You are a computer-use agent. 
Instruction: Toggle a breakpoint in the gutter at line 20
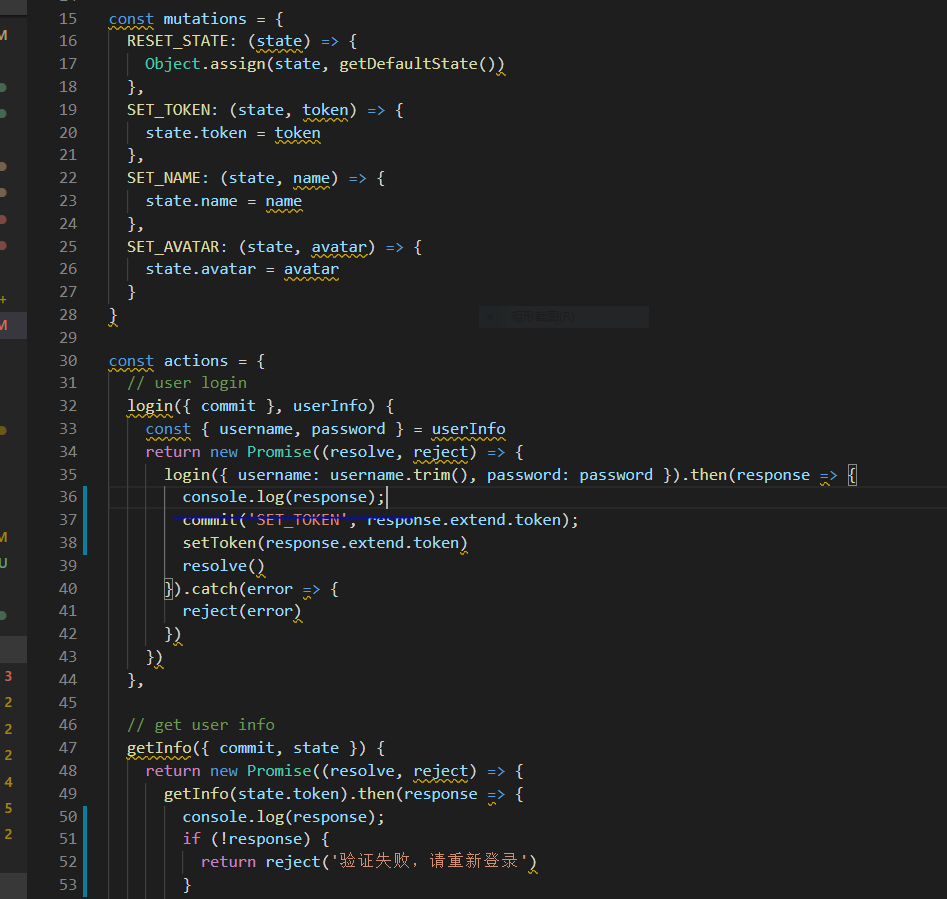click(x=42, y=132)
